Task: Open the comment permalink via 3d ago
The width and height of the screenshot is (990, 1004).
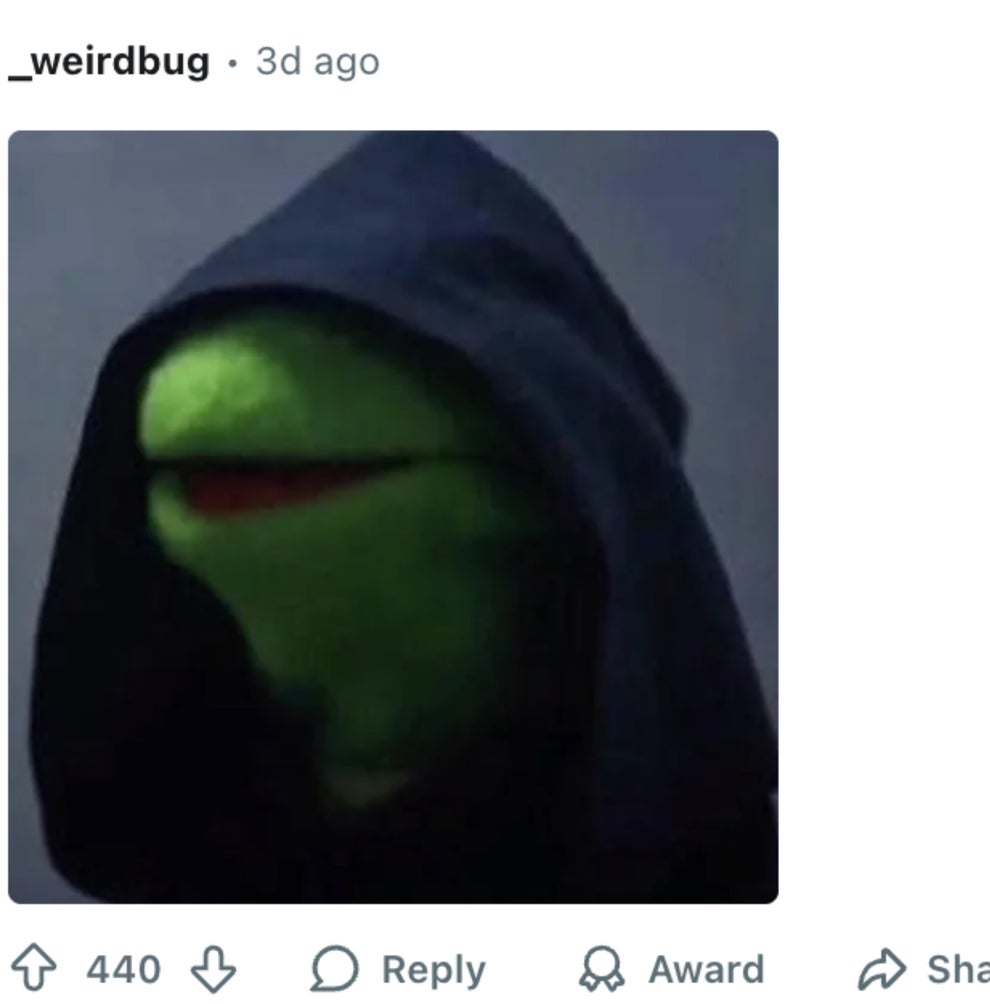Action: coord(318,62)
